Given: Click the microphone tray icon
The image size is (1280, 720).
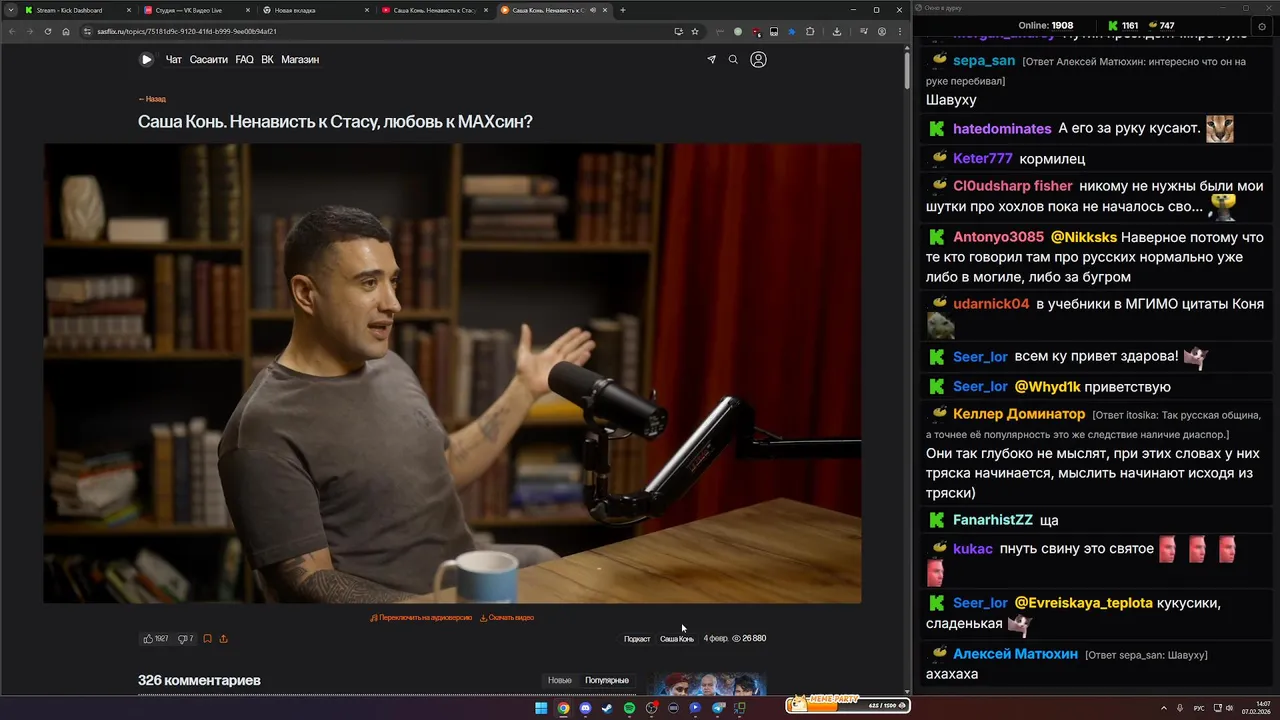Looking at the screenshot, I should (1181, 708).
